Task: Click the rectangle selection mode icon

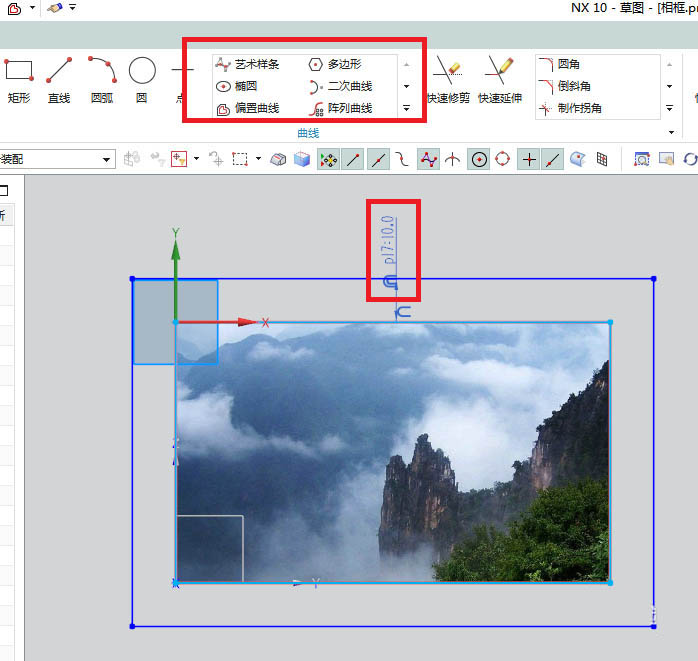Action: (240, 159)
